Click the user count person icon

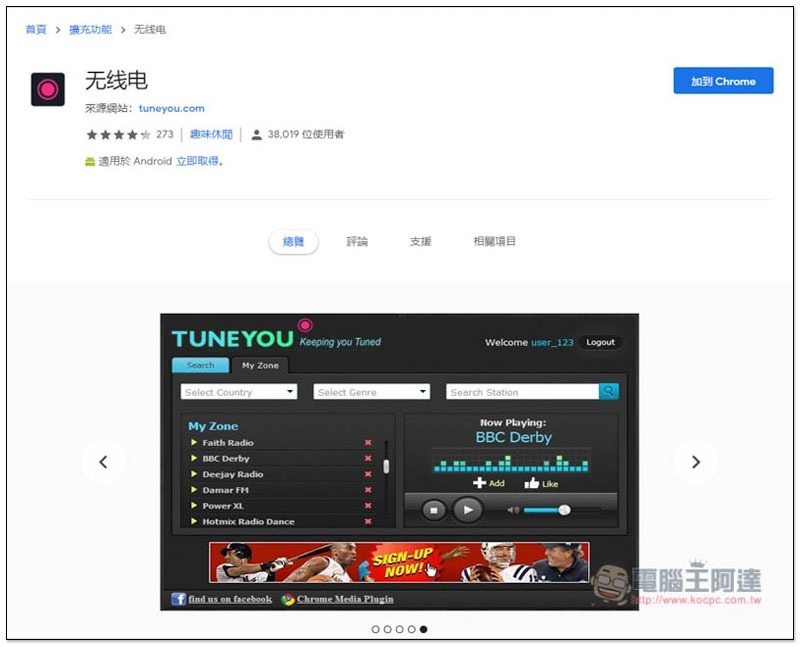(x=257, y=135)
